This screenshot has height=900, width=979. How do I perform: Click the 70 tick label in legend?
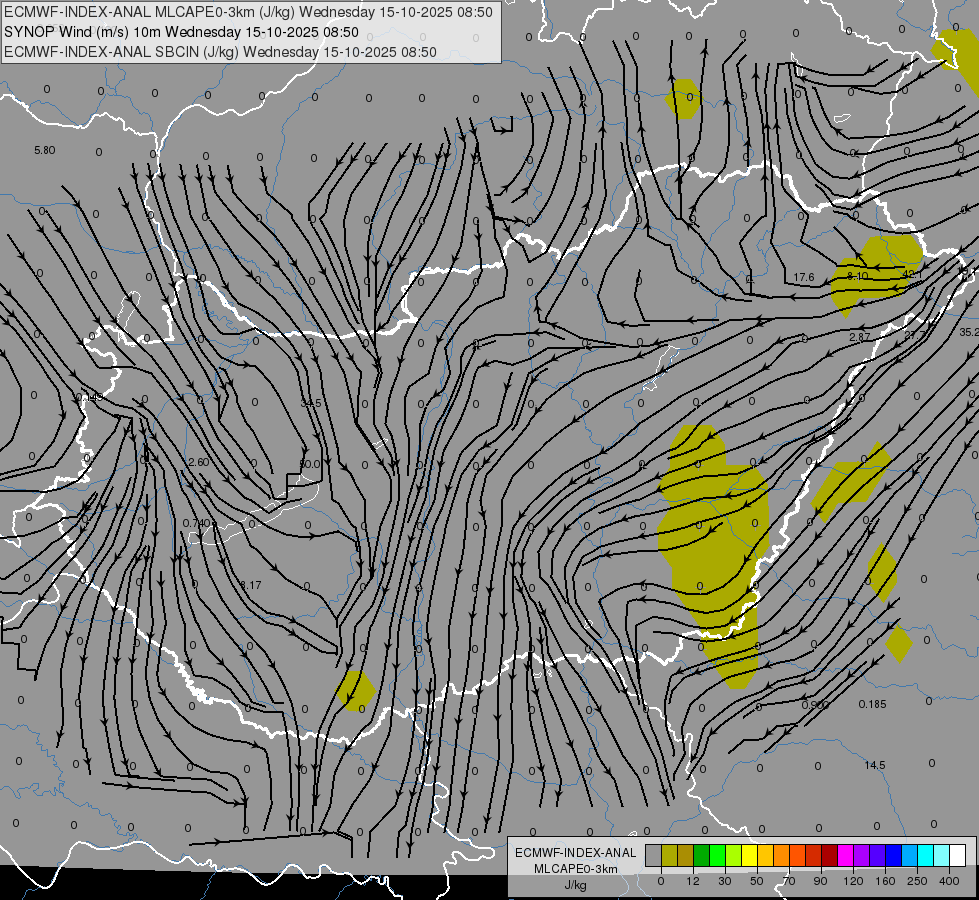point(789,881)
